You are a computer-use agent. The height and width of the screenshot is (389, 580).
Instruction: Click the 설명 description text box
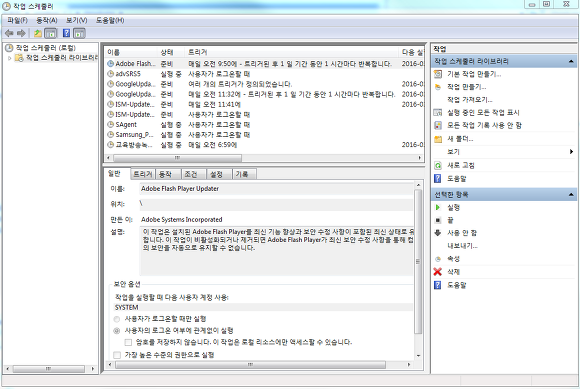276,251
